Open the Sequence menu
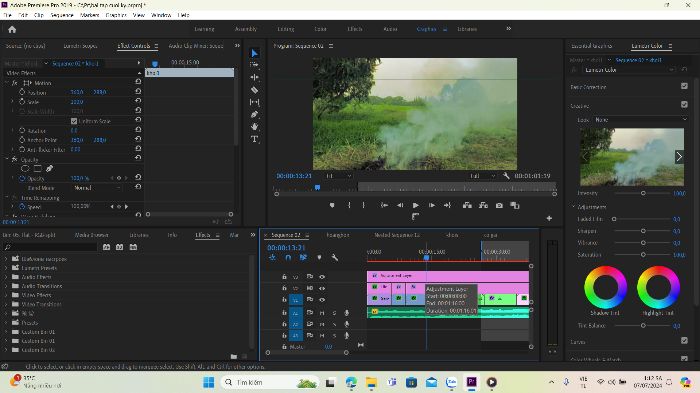This screenshot has height=393, width=700. pyautogui.click(x=62, y=15)
